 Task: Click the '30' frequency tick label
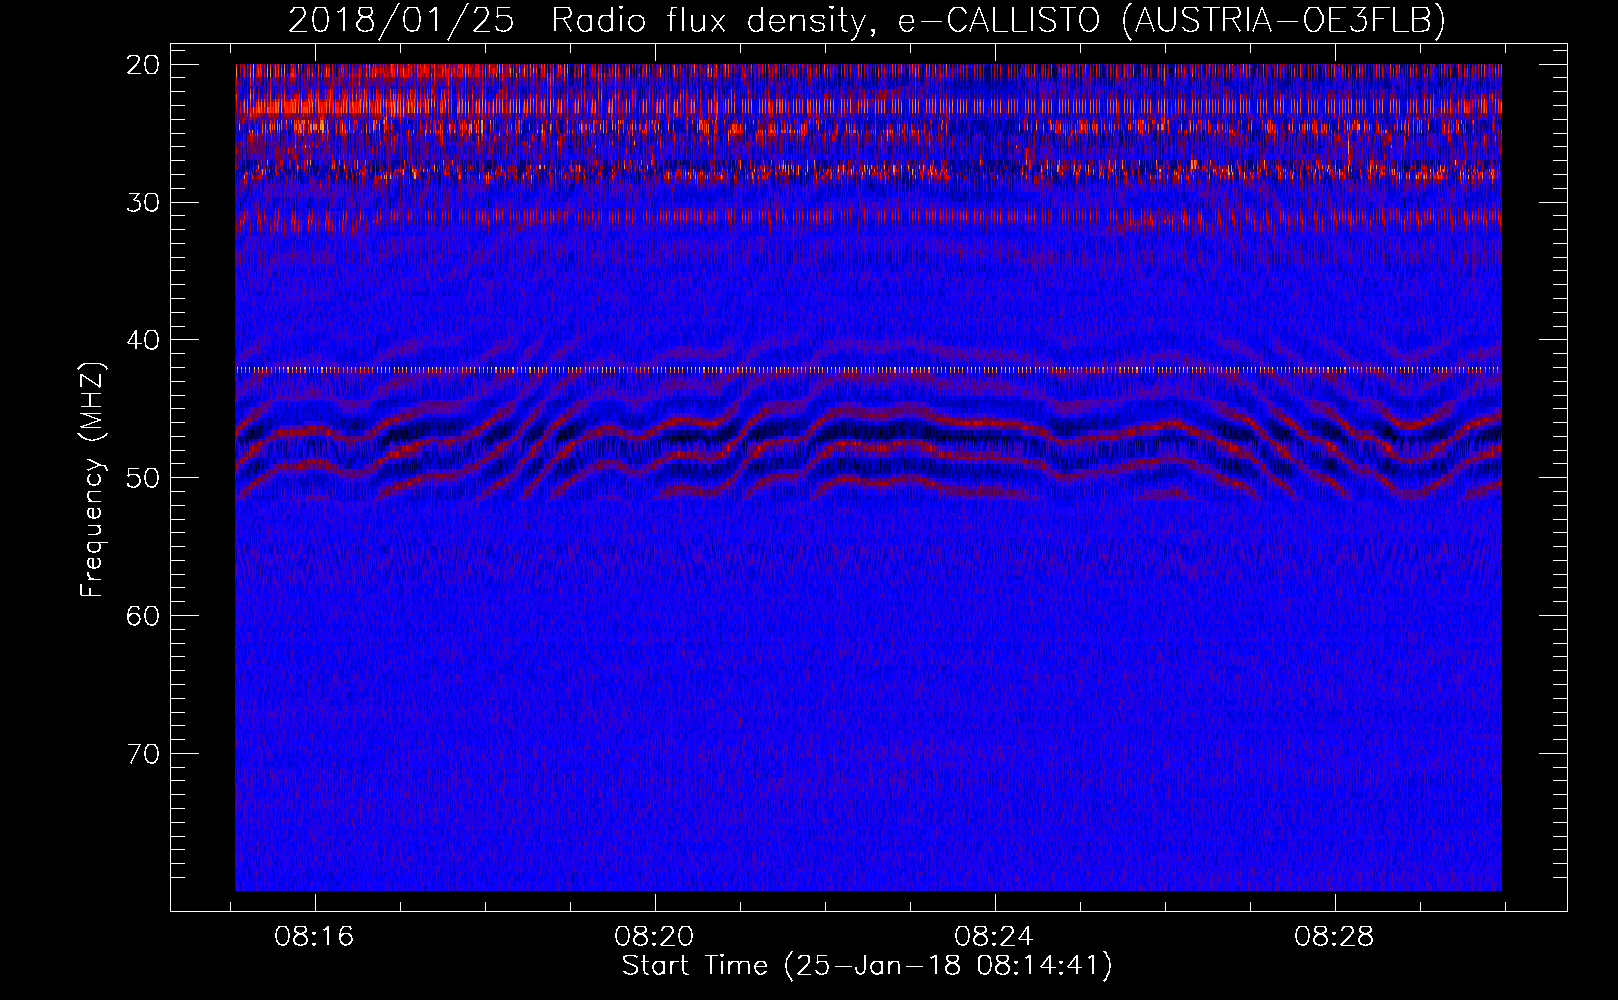tap(144, 203)
